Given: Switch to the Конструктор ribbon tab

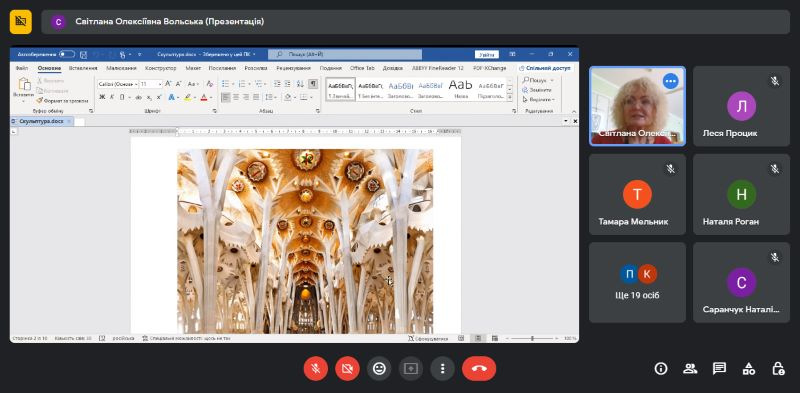Looking at the screenshot, I should coord(160,68).
